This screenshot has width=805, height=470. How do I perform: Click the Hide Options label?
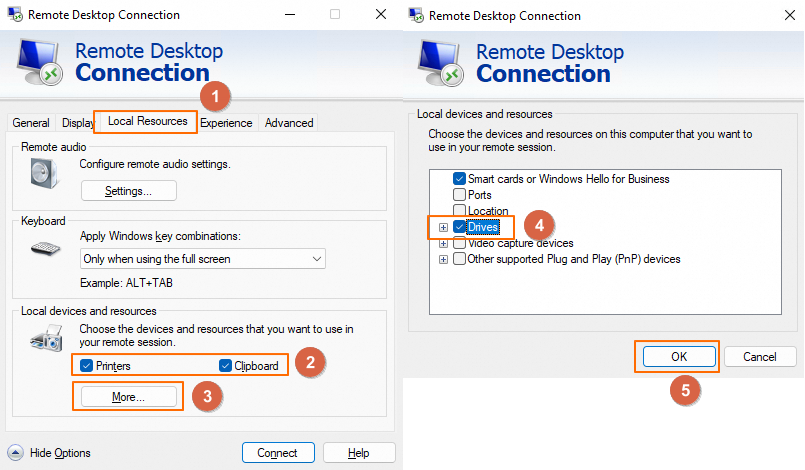coord(60,453)
